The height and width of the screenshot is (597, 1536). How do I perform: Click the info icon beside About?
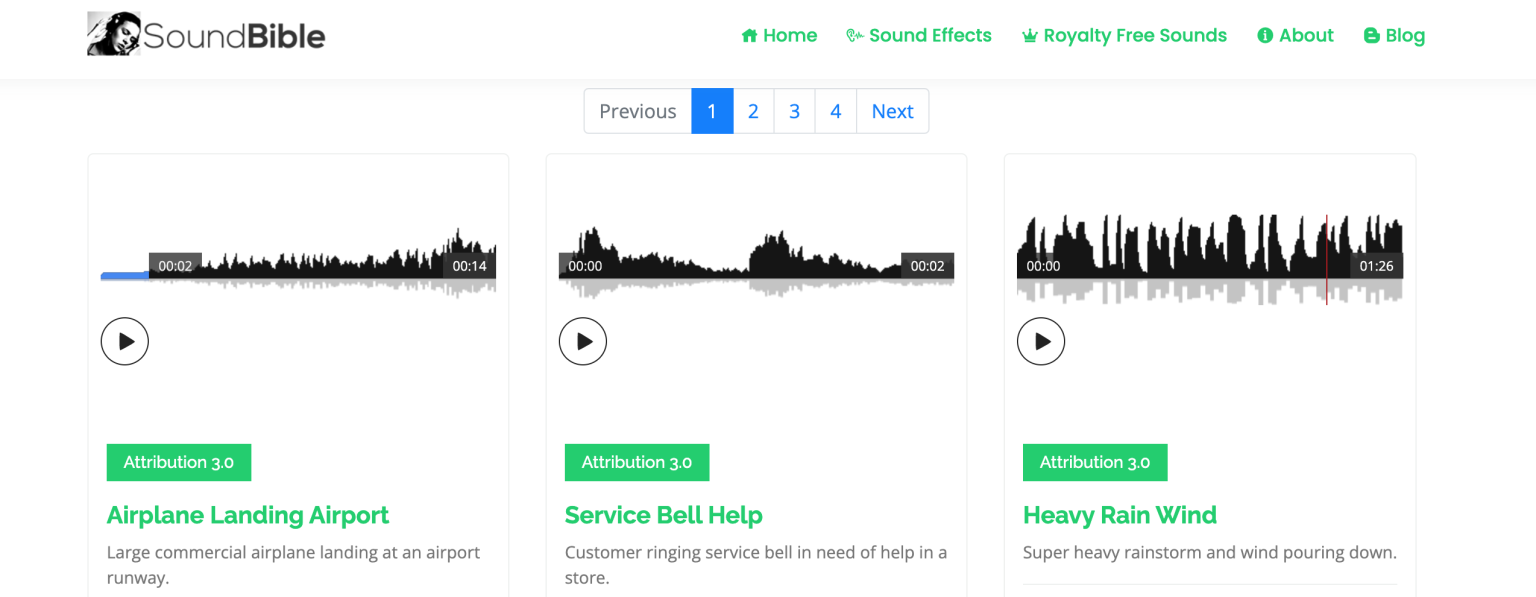pos(1266,35)
